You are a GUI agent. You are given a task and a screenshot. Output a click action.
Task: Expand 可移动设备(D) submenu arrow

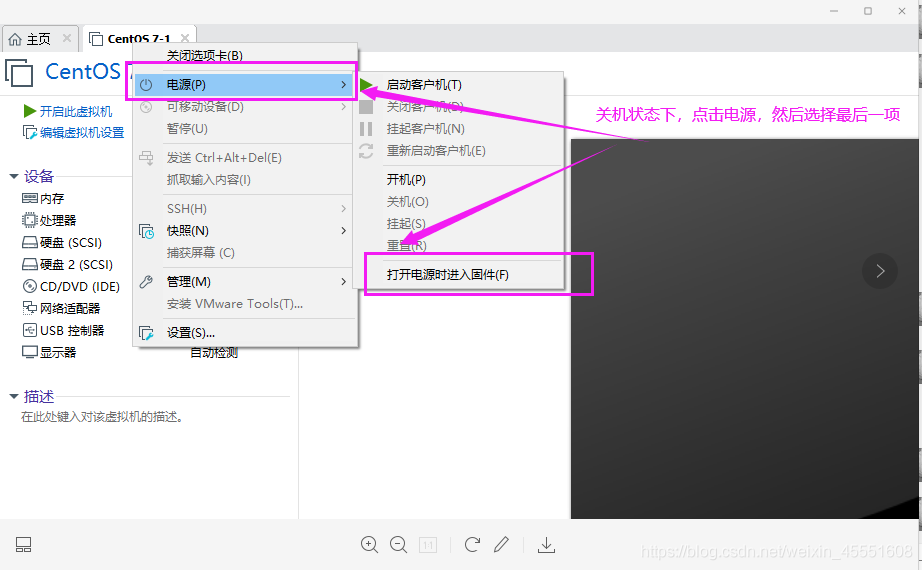(x=343, y=106)
